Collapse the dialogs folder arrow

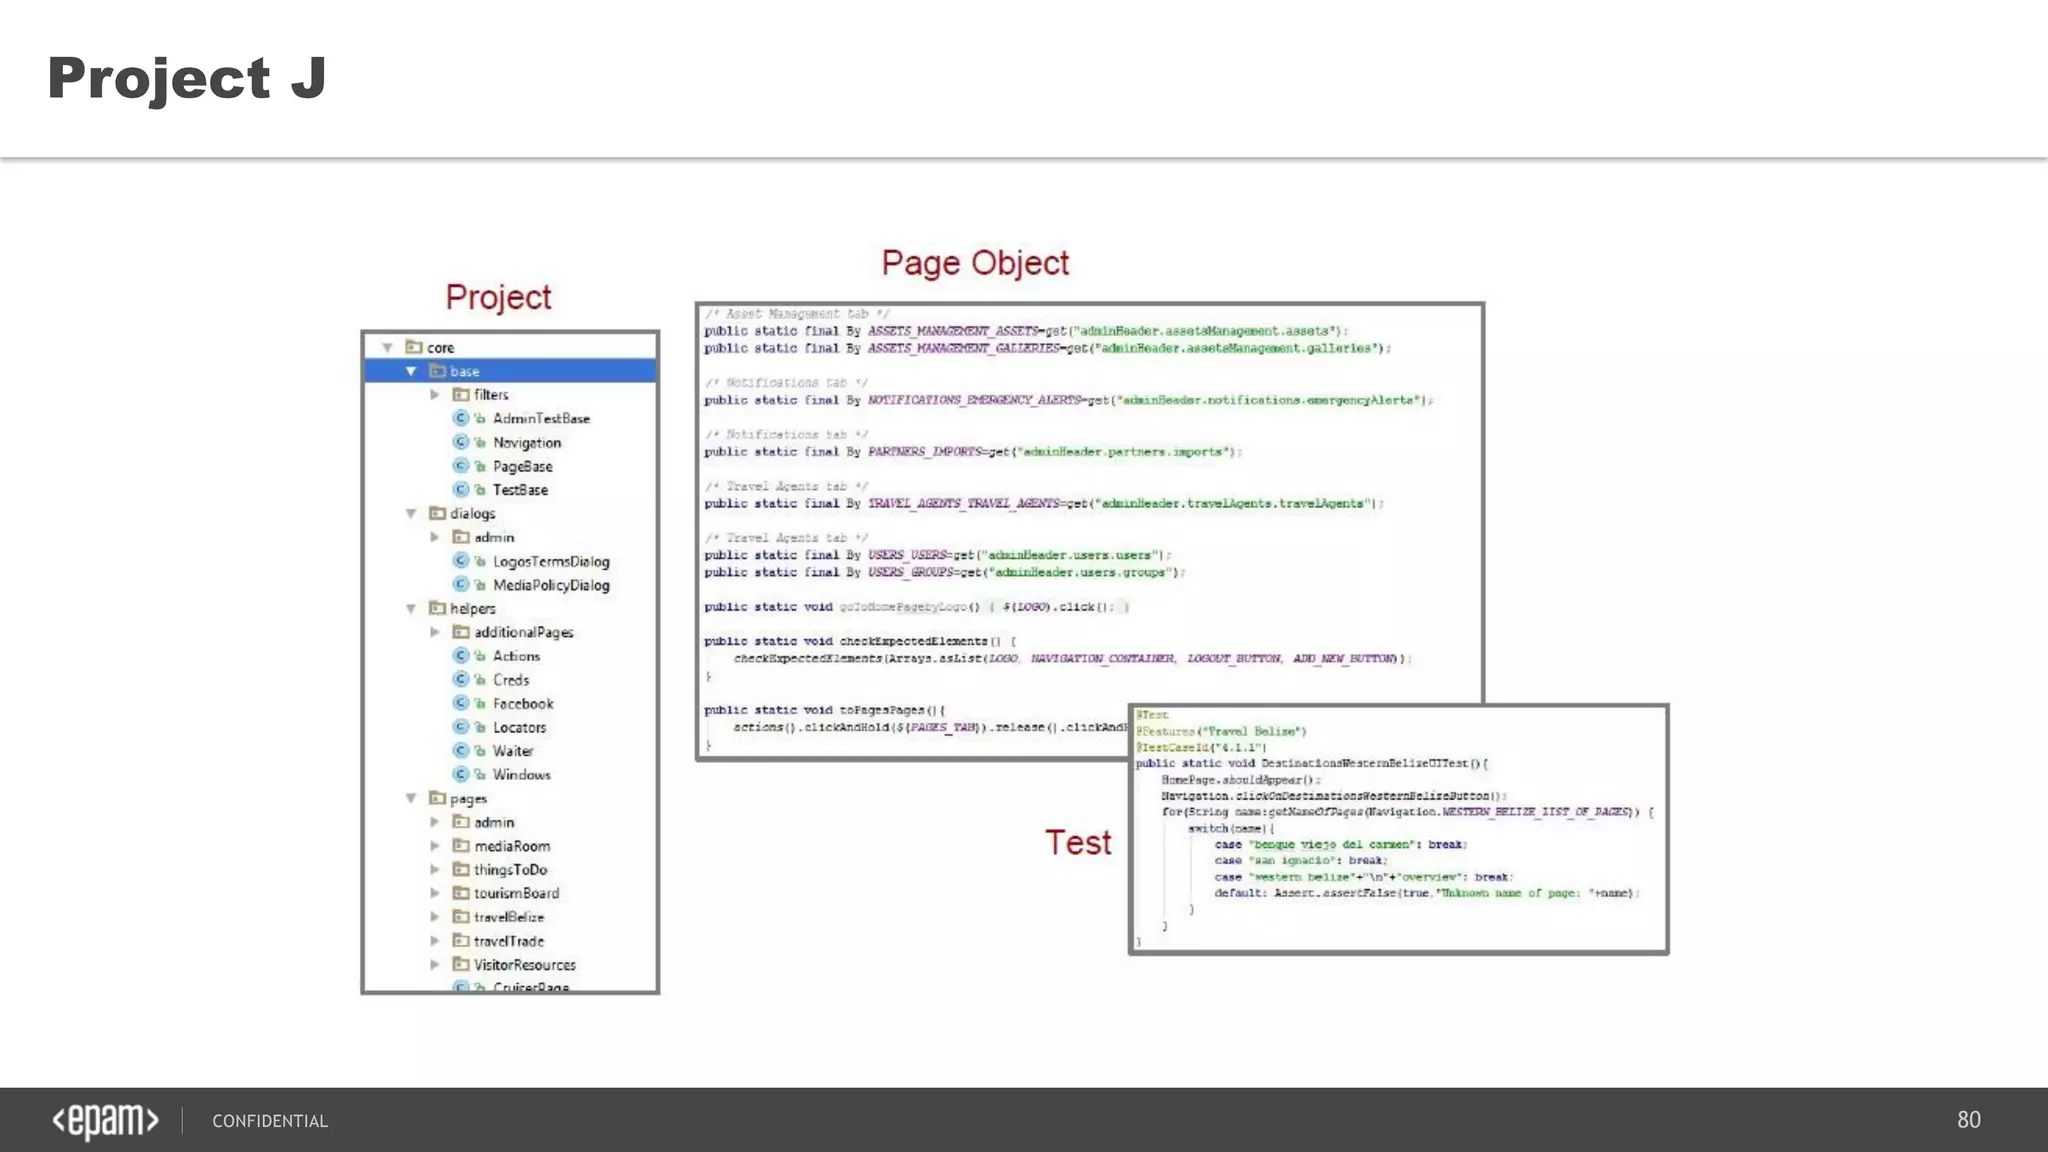tap(411, 514)
